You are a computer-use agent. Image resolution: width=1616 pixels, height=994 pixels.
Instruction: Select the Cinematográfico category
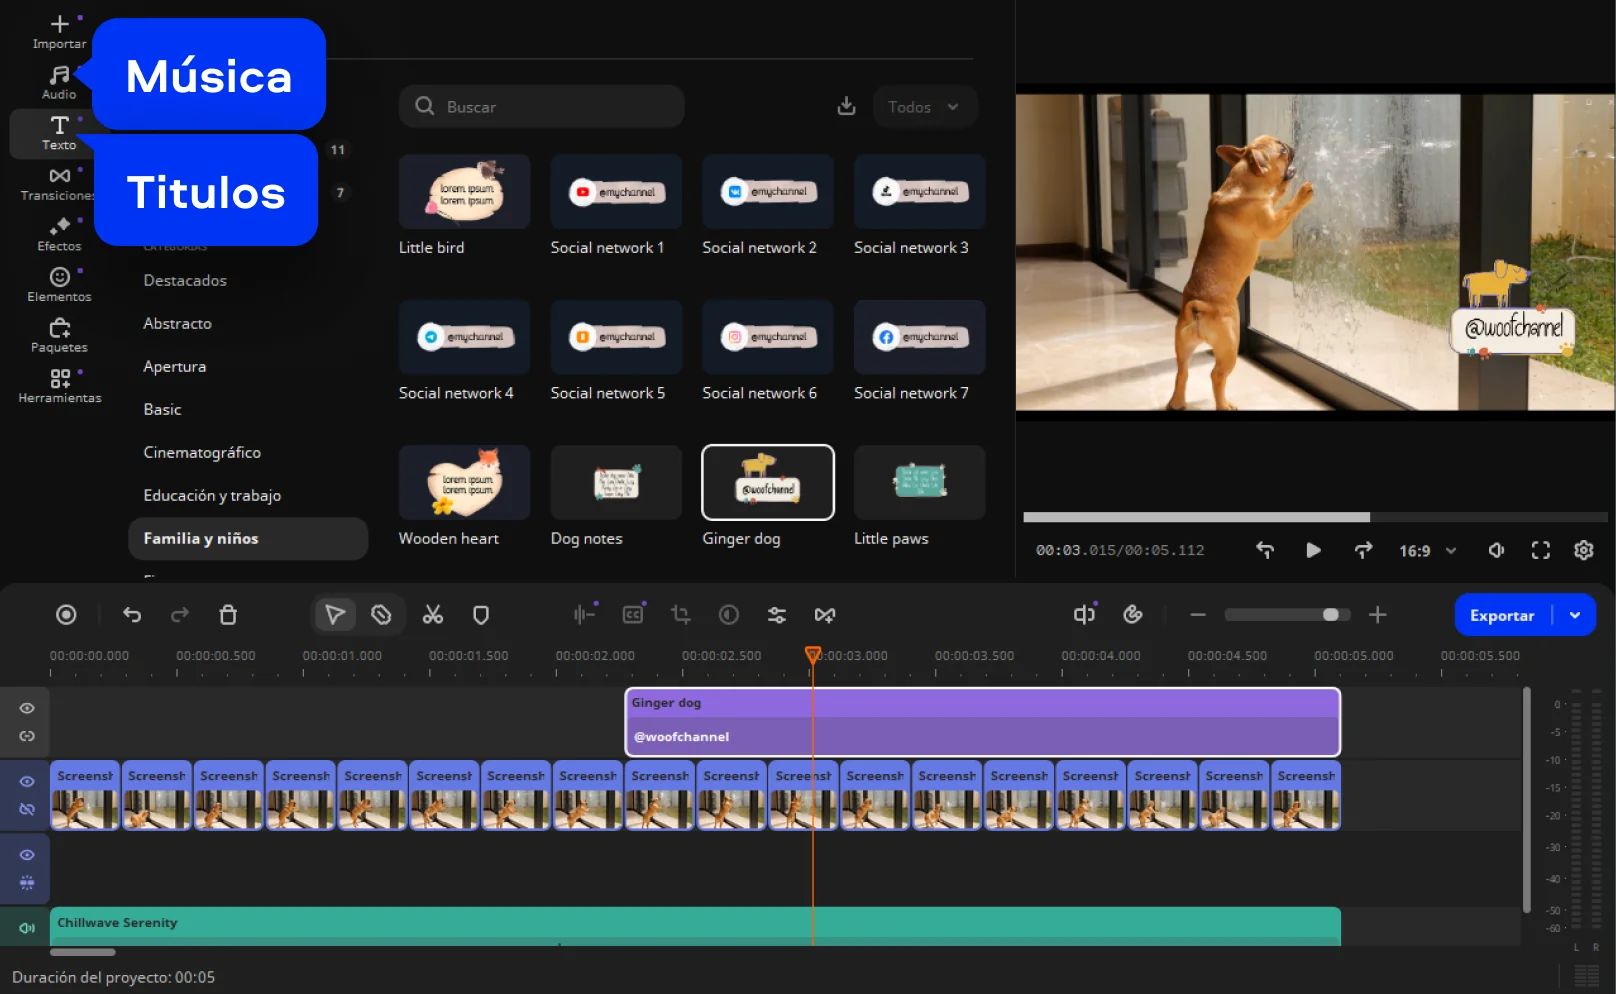tap(202, 453)
